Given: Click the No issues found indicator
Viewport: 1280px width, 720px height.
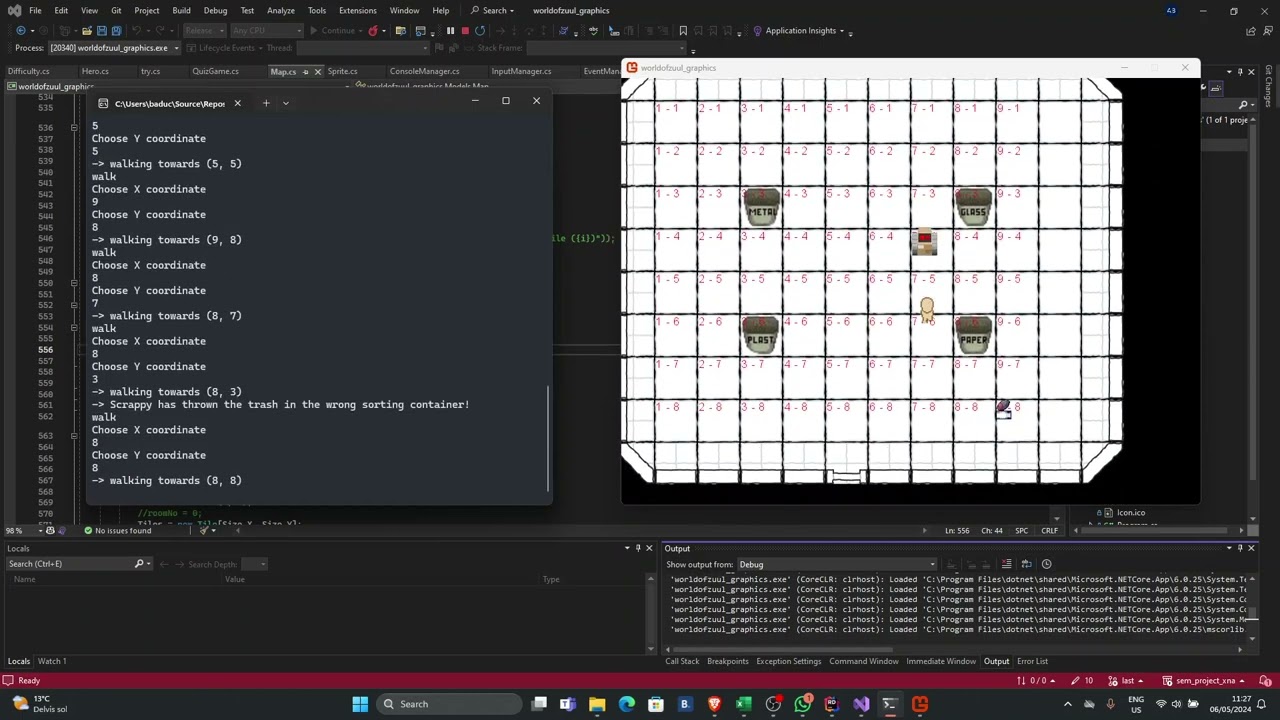Looking at the screenshot, I should tap(118, 531).
